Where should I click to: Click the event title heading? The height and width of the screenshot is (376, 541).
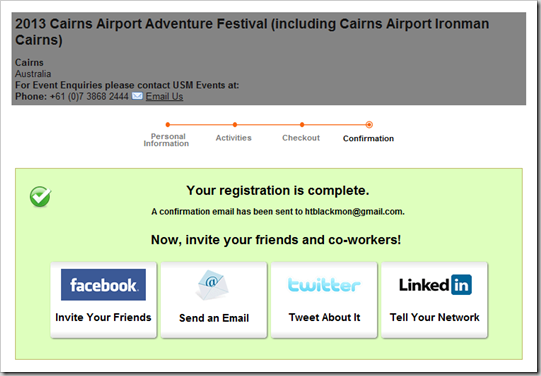252,32
